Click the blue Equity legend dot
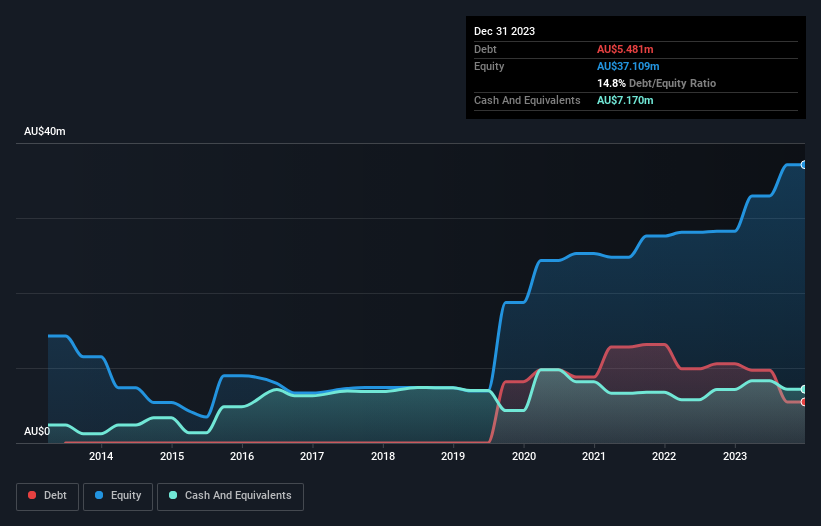The width and height of the screenshot is (821, 526). [x=99, y=495]
